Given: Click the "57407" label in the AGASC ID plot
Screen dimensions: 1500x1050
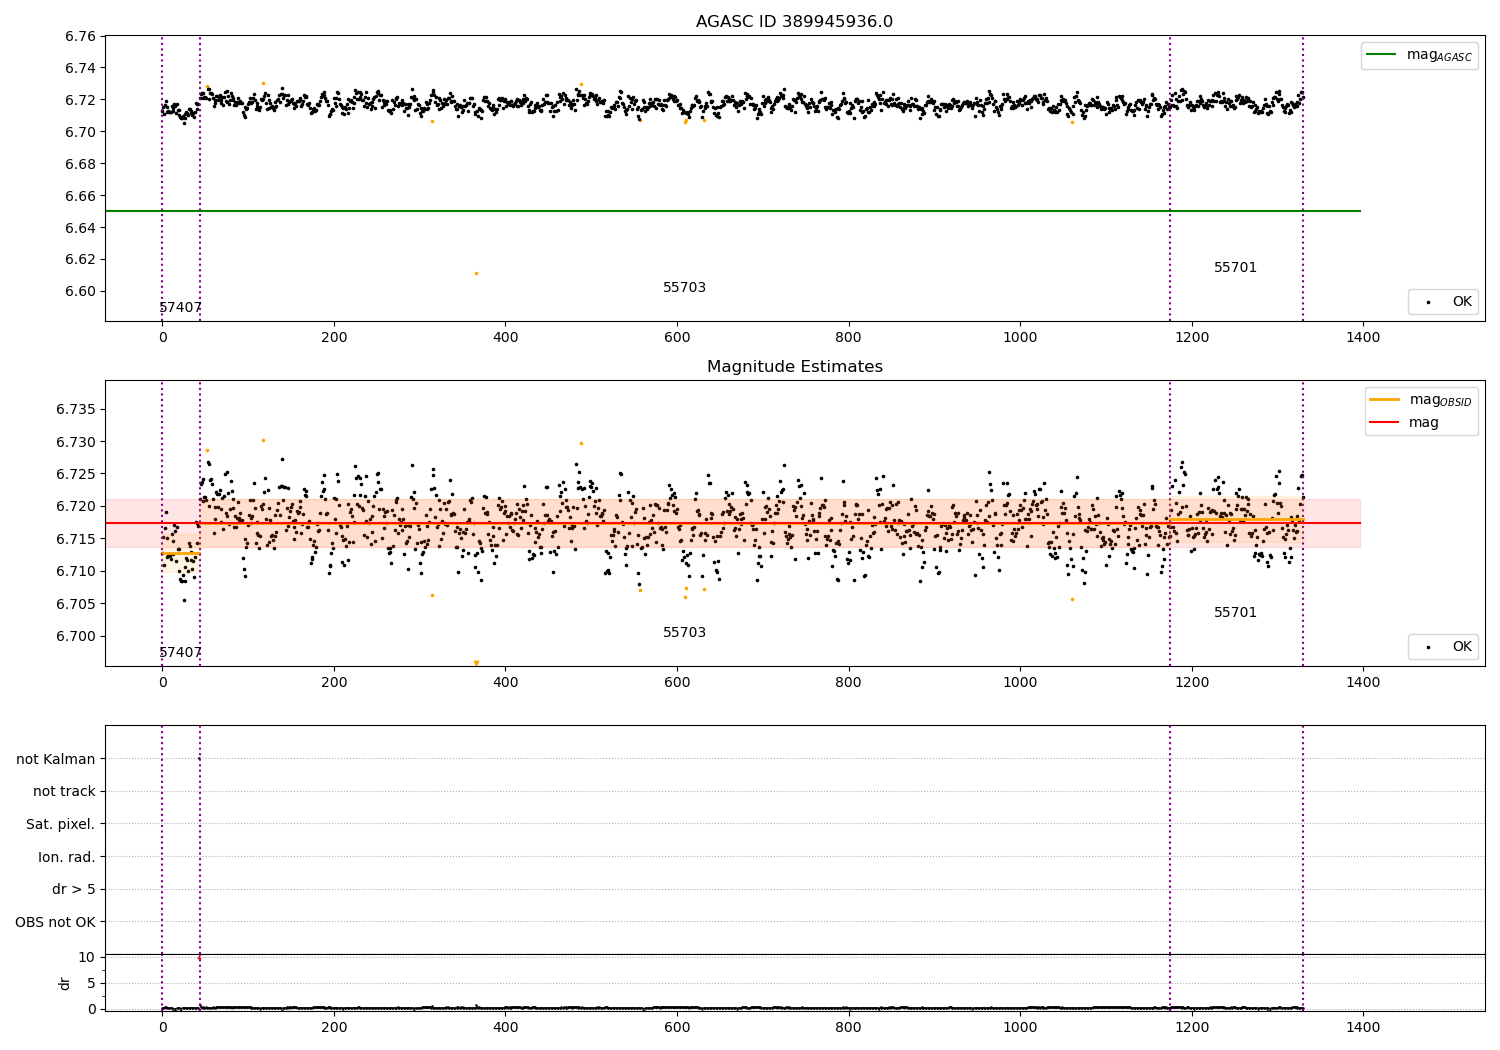Looking at the screenshot, I should coord(180,308).
